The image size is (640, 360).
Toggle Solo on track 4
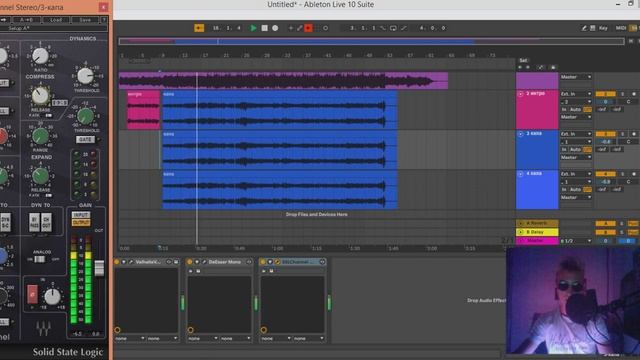point(622,174)
